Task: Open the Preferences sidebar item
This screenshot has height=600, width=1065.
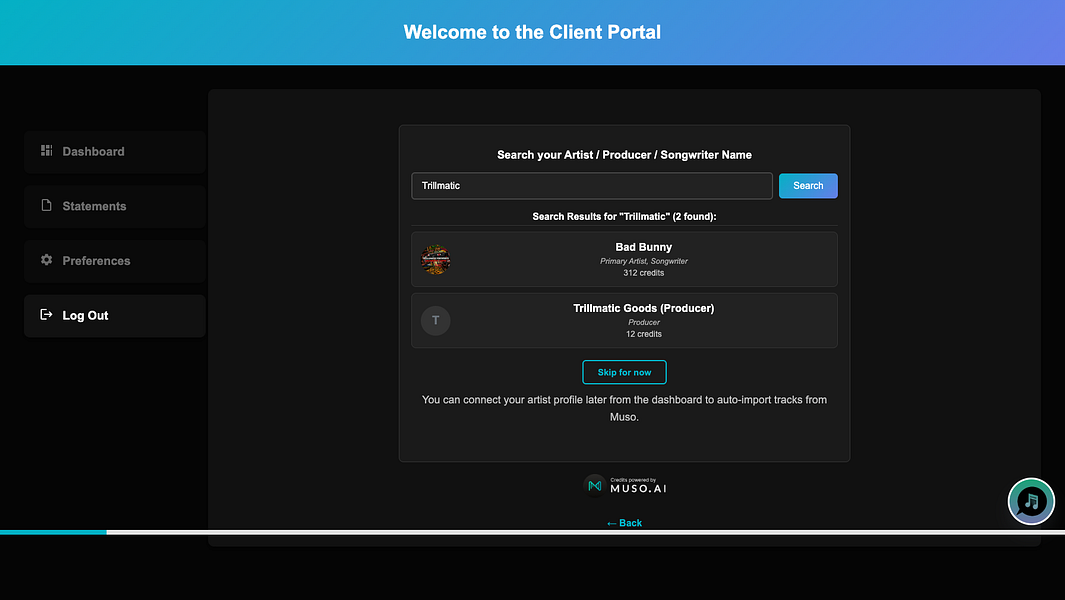Action: tap(115, 261)
